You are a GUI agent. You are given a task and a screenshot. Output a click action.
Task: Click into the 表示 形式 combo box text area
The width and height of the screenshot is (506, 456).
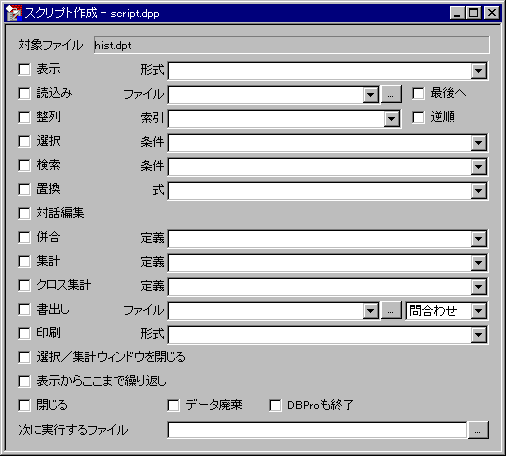pyautogui.click(x=319, y=71)
